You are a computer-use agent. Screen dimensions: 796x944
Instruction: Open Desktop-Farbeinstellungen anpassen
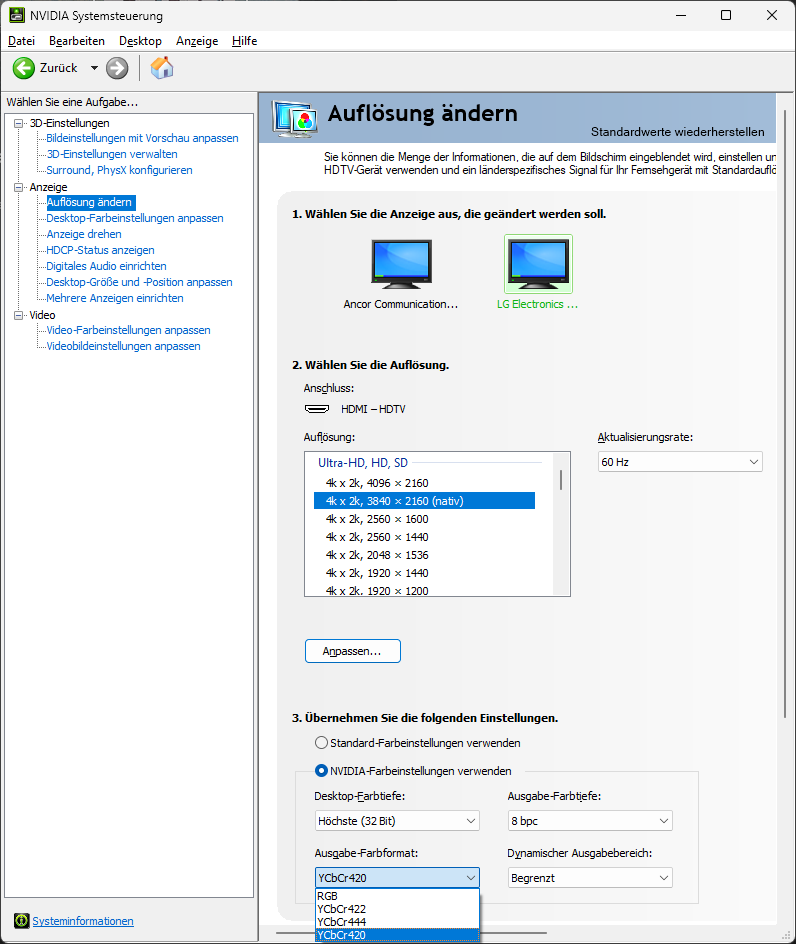[x=135, y=218]
